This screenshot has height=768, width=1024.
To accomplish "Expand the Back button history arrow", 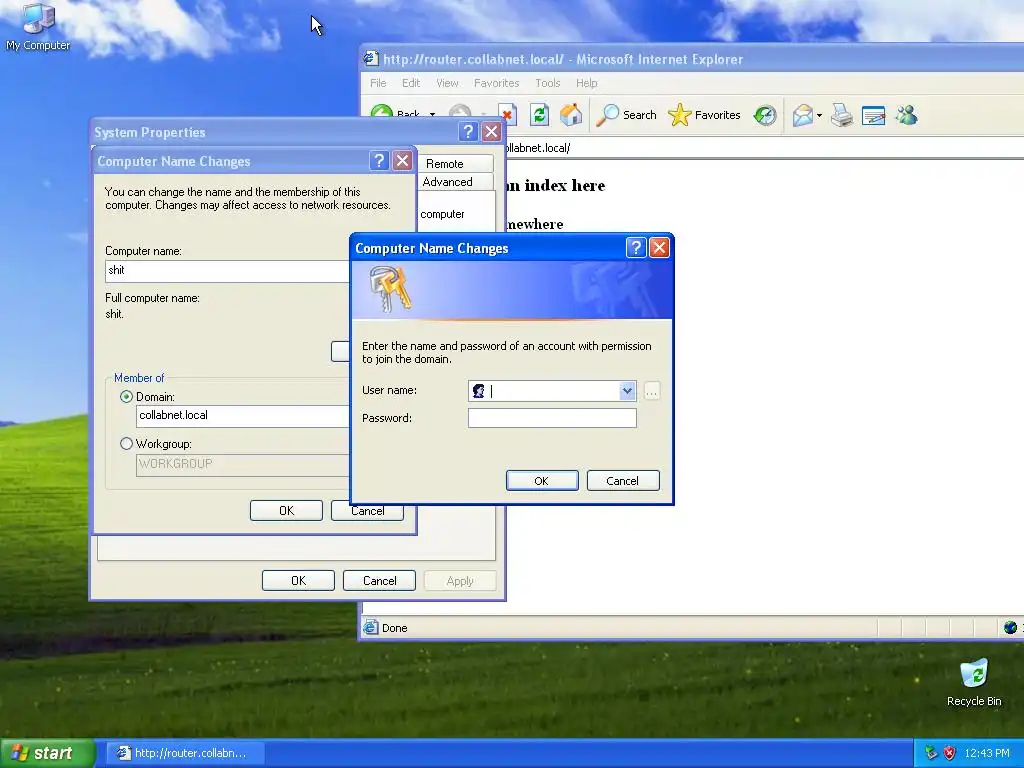I will point(432,115).
